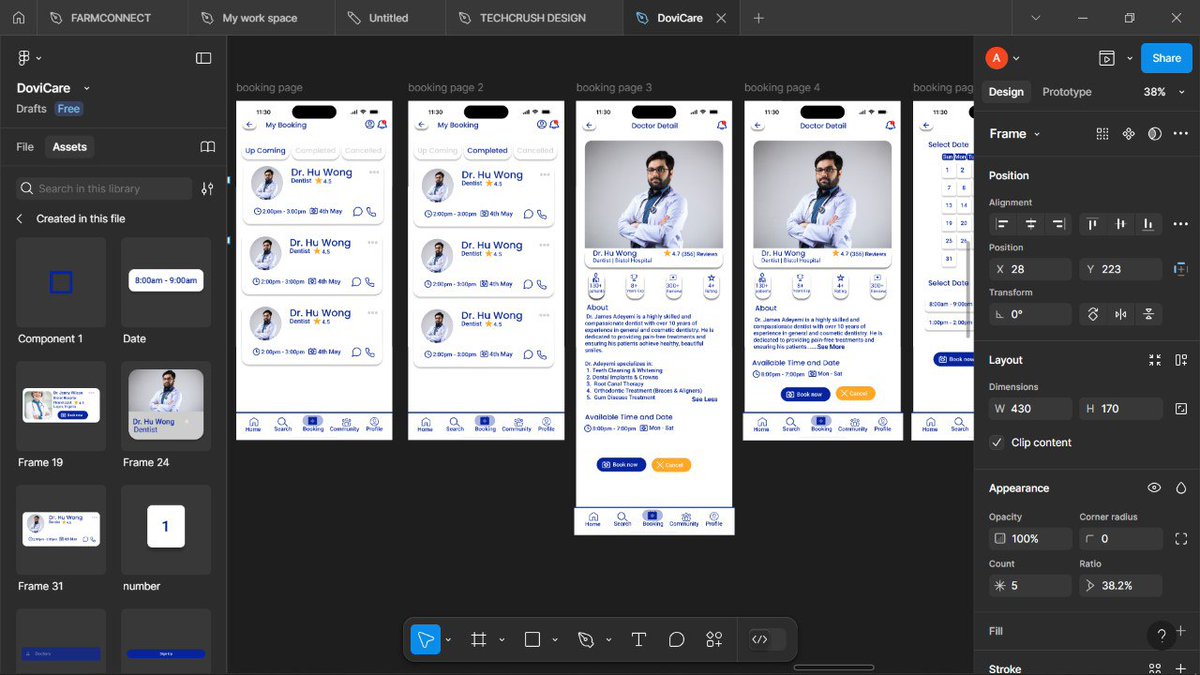
Task: Expand the Pen tool options chevron
Action: click(x=608, y=640)
